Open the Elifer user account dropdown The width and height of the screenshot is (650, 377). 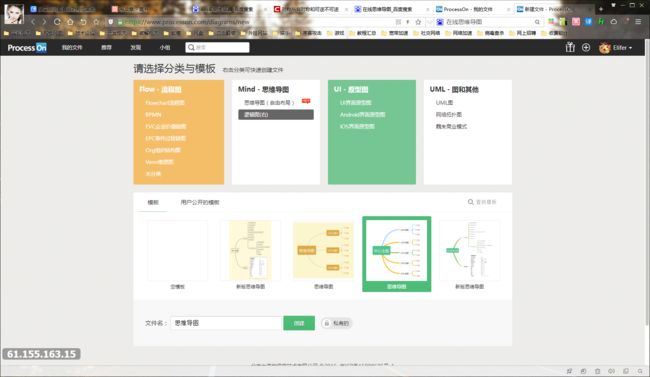click(616, 48)
